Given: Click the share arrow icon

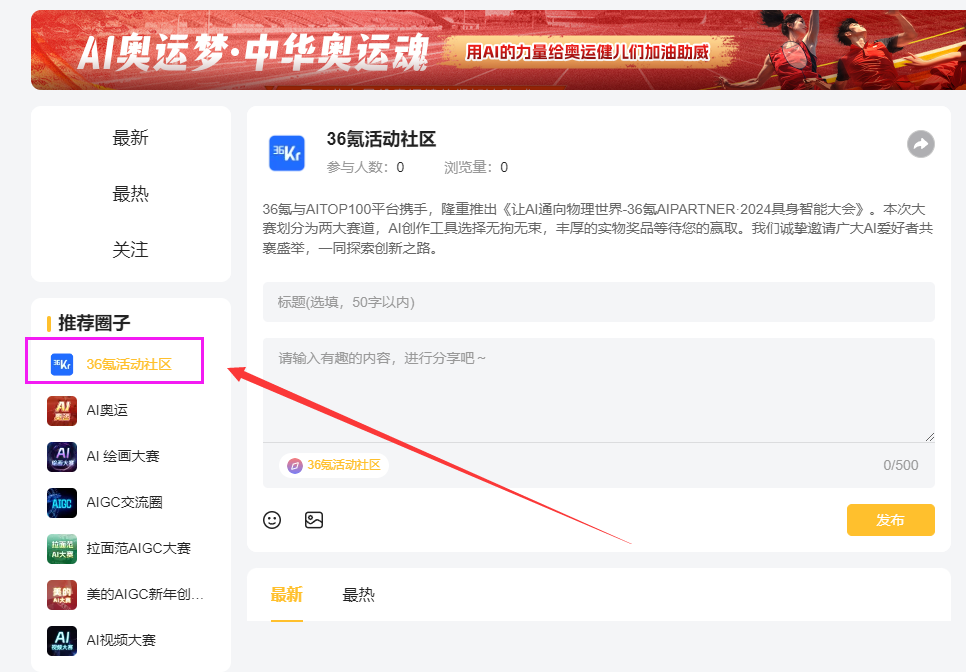Looking at the screenshot, I should tap(920, 144).
